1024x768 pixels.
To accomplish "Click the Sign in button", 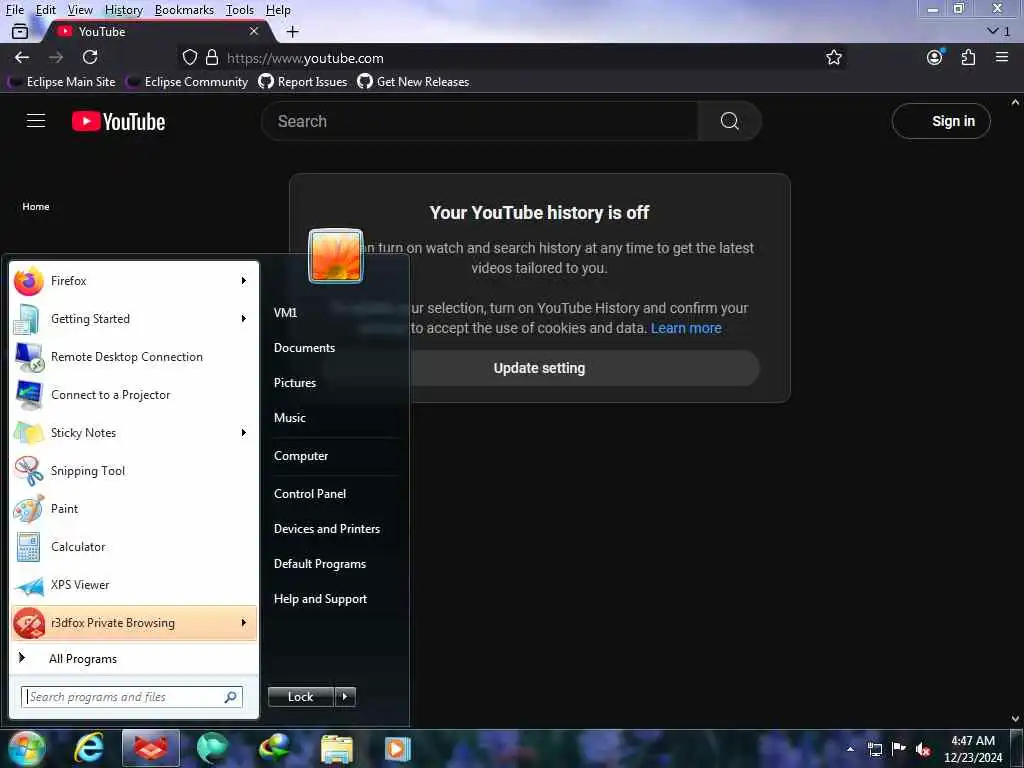I will (x=941, y=121).
